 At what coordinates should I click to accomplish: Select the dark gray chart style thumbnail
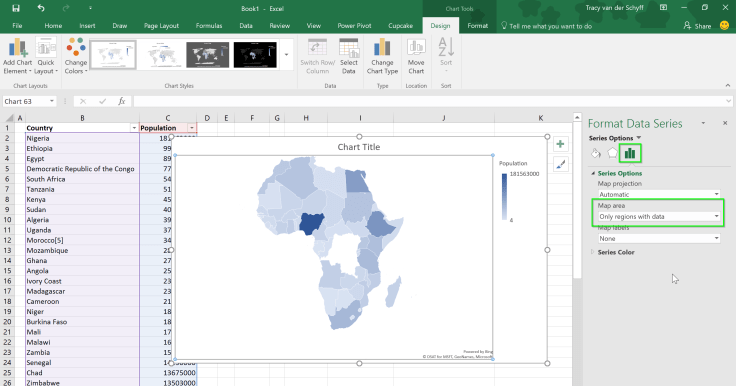207,54
